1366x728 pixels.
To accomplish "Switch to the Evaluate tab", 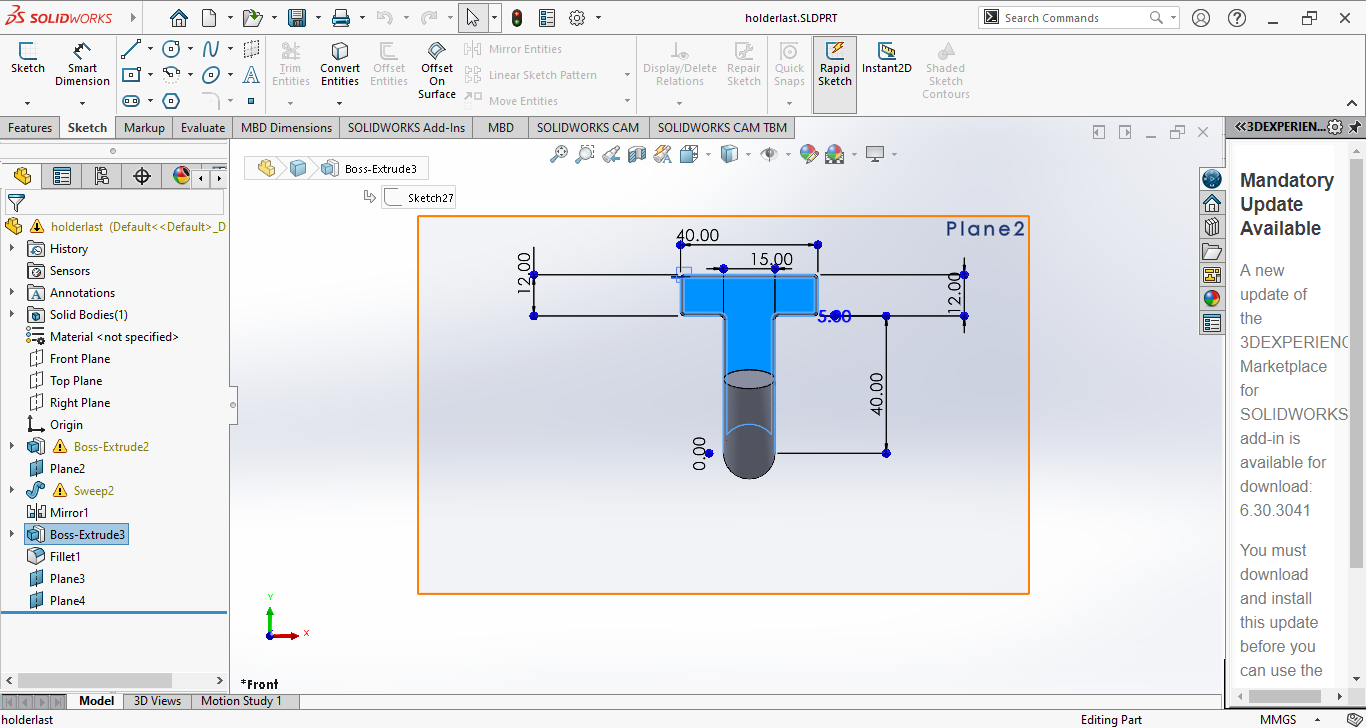I will pos(203,128).
